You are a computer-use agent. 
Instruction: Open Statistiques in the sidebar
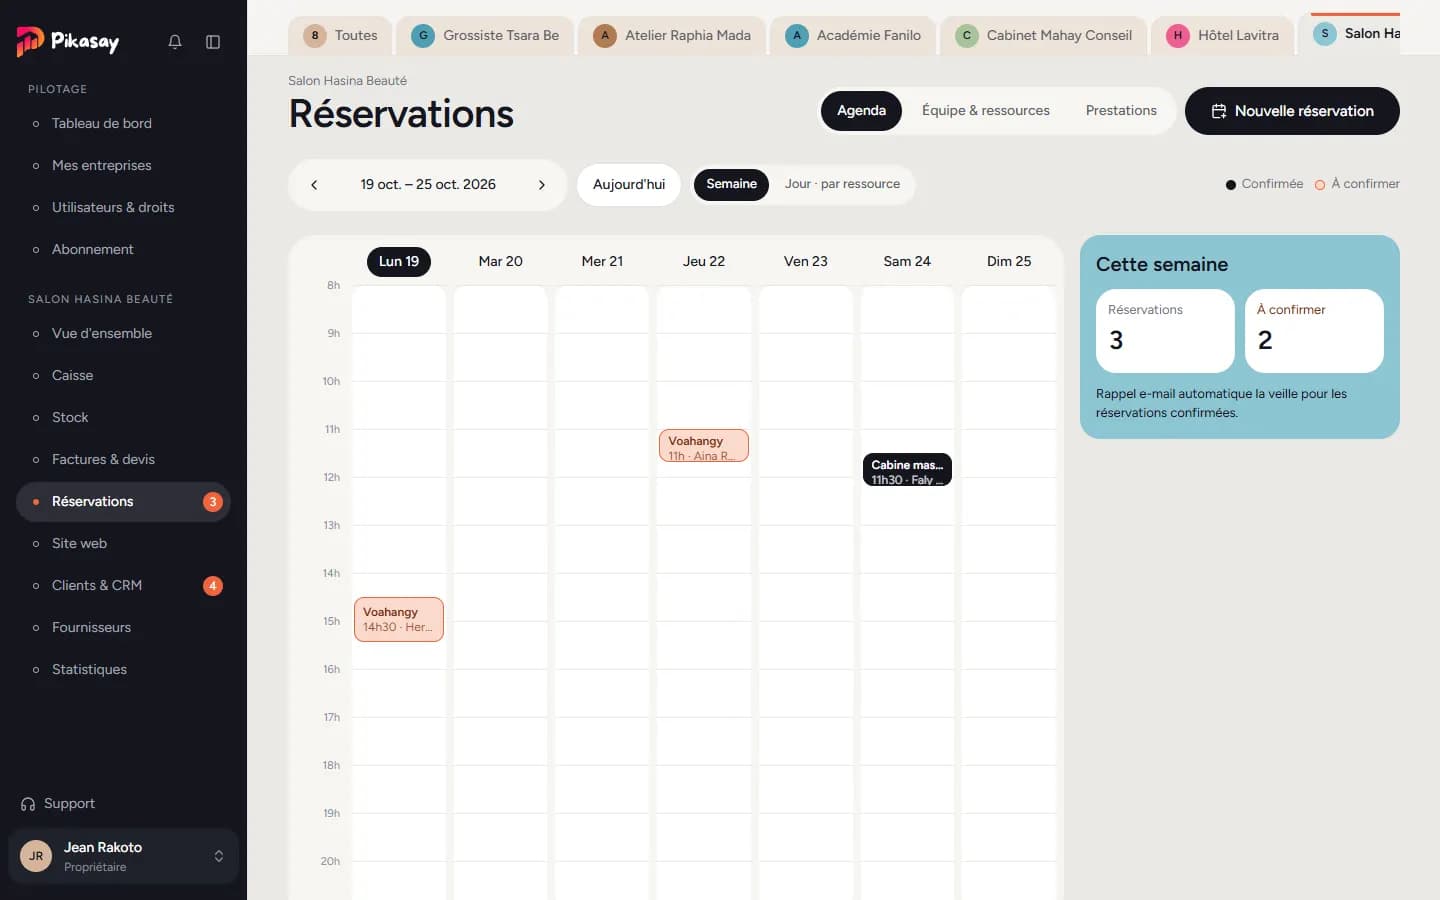[123, 670]
